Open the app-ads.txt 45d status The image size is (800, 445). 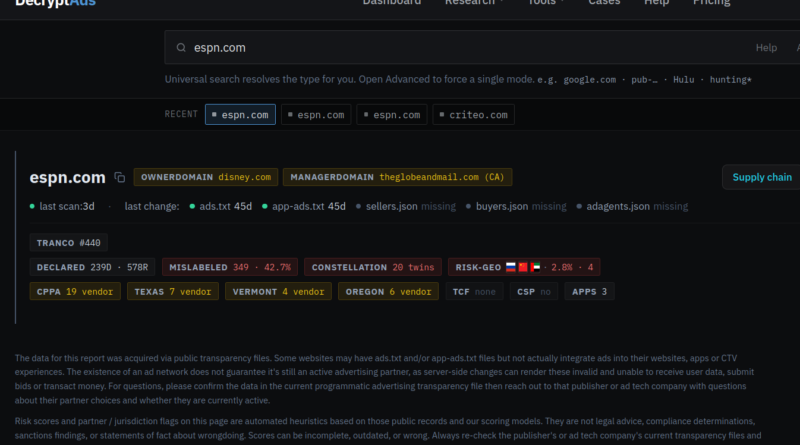pos(304,206)
